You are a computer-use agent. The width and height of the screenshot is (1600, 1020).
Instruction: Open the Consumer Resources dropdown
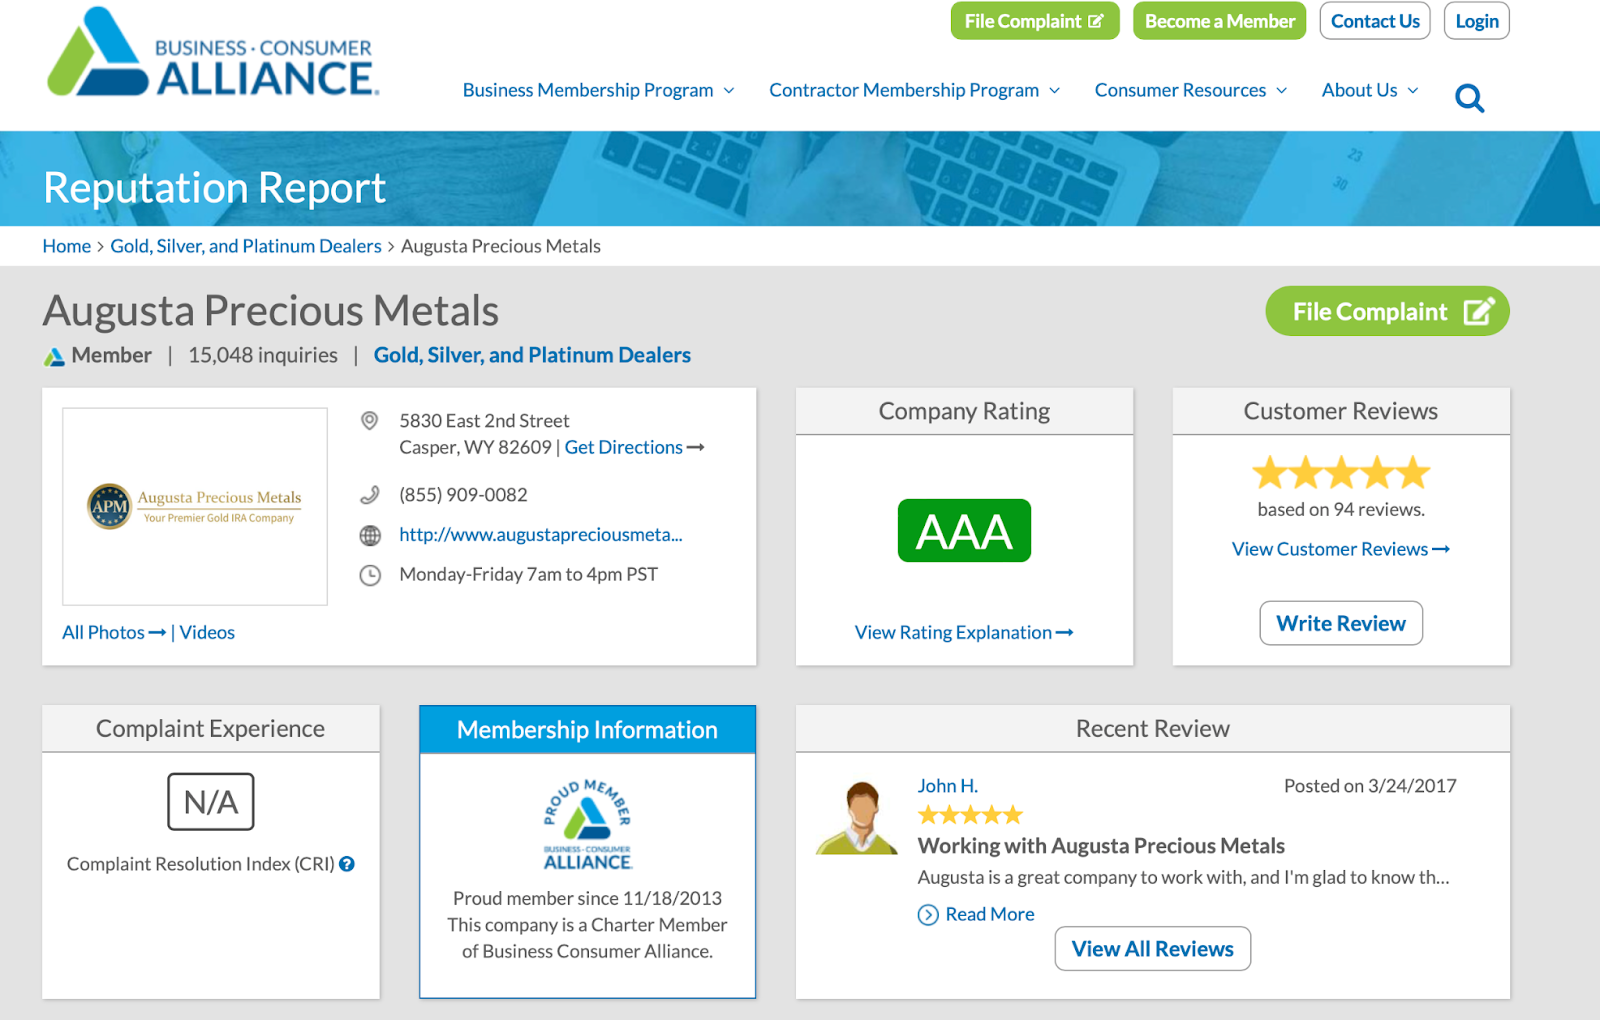point(1190,90)
